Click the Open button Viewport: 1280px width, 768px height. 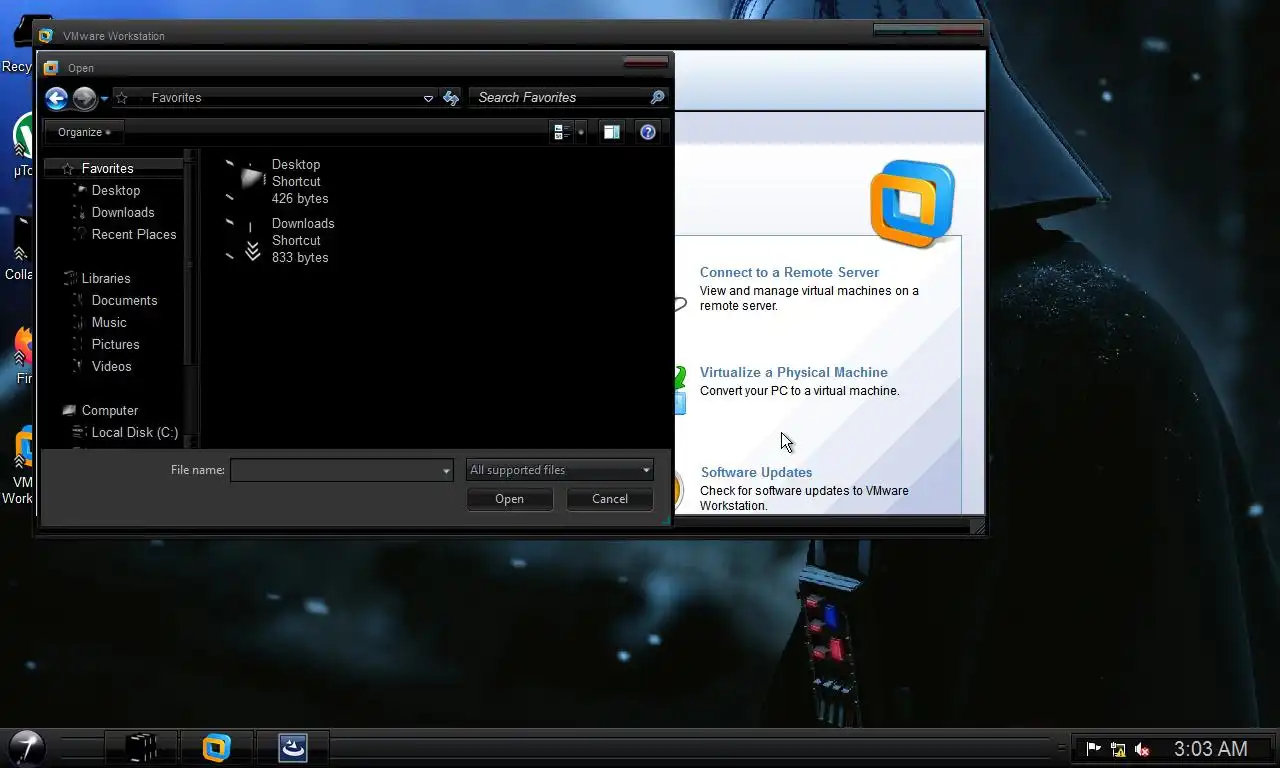[x=509, y=498]
